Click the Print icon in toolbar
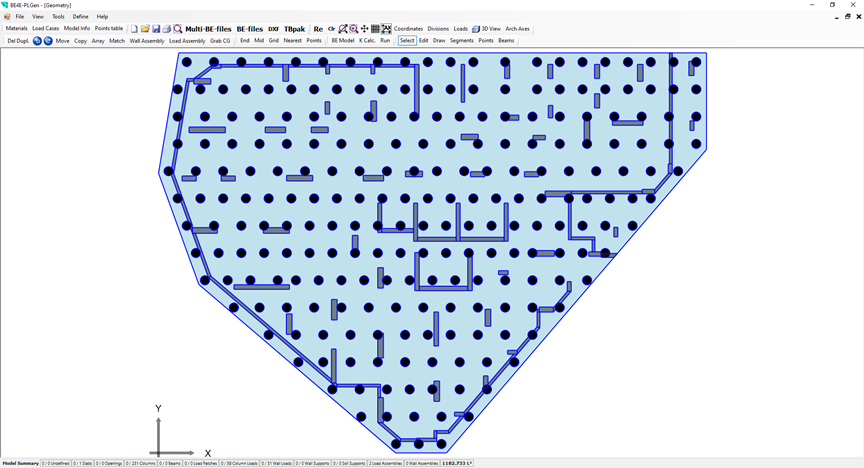 pos(166,29)
